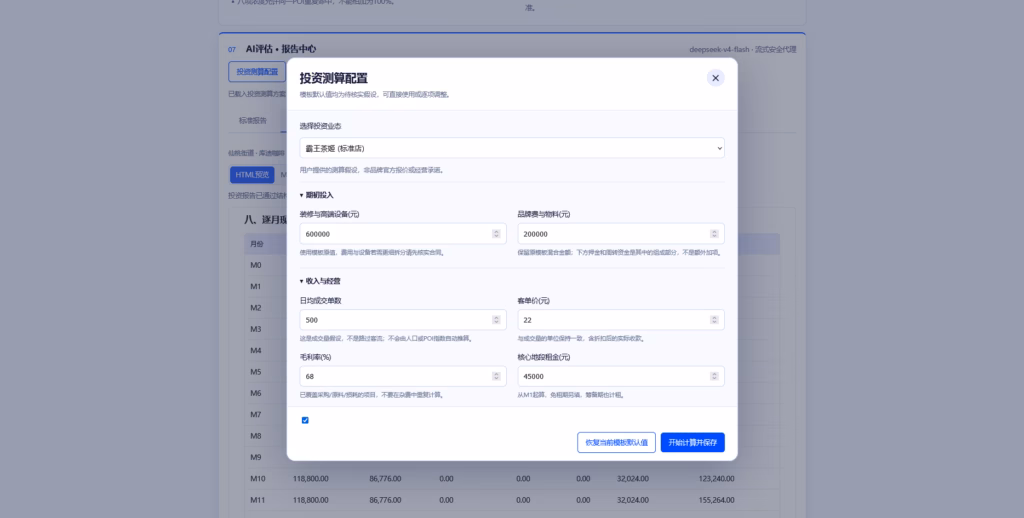Adjust the 客单价 spinner arrows
Screen dimensions: 1024x518
[714, 320]
